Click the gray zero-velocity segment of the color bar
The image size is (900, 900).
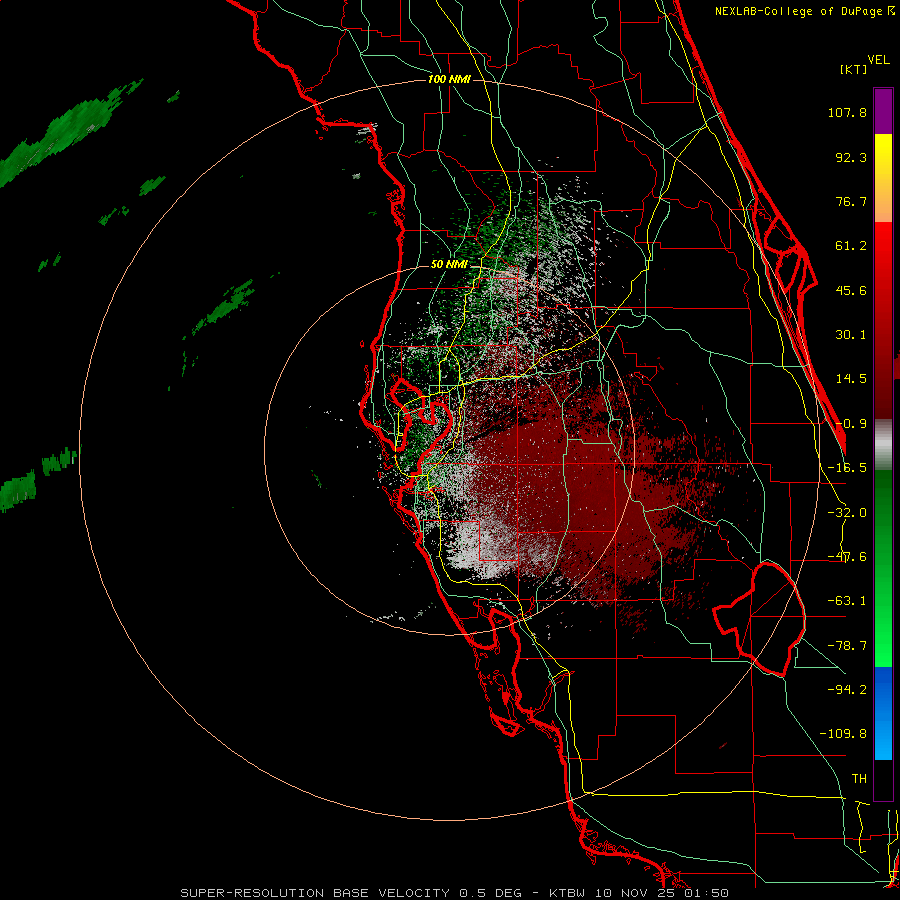(x=883, y=445)
